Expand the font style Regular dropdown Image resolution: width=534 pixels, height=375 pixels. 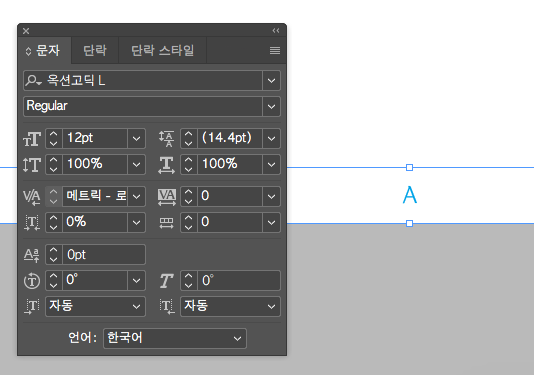271,106
